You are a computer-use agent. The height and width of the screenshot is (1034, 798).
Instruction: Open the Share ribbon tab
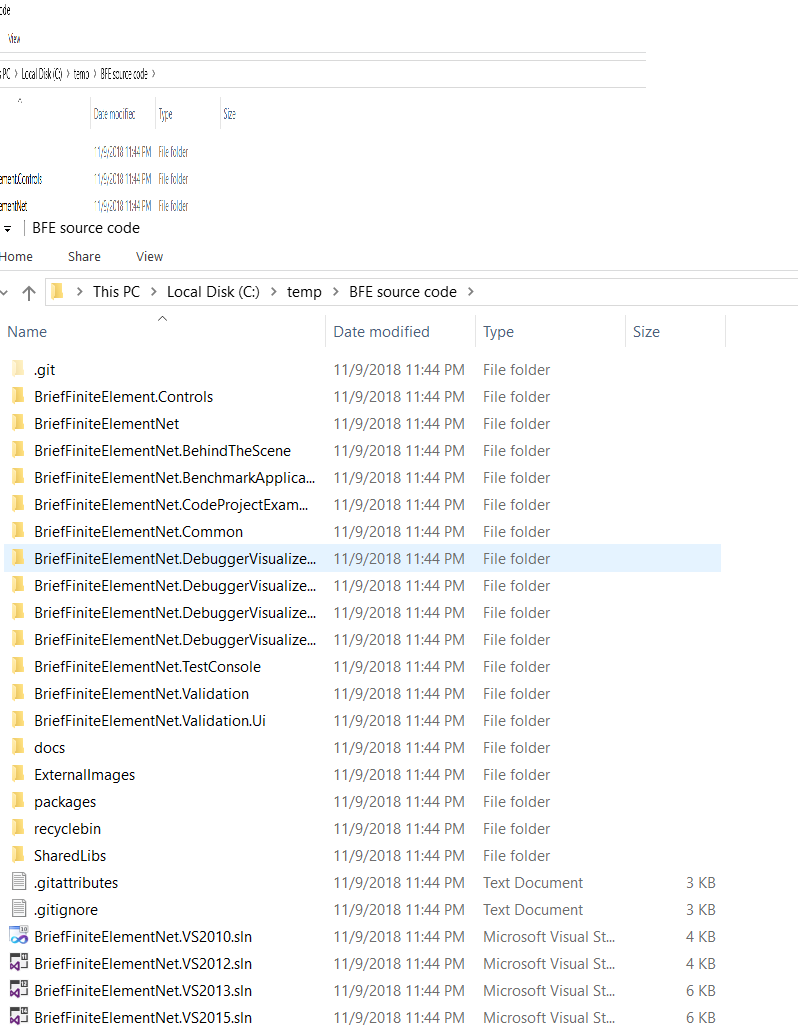coord(84,257)
